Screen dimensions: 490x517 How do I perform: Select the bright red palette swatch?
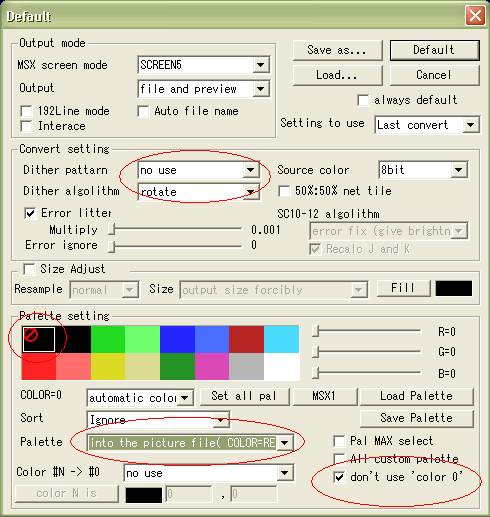[39, 366]
